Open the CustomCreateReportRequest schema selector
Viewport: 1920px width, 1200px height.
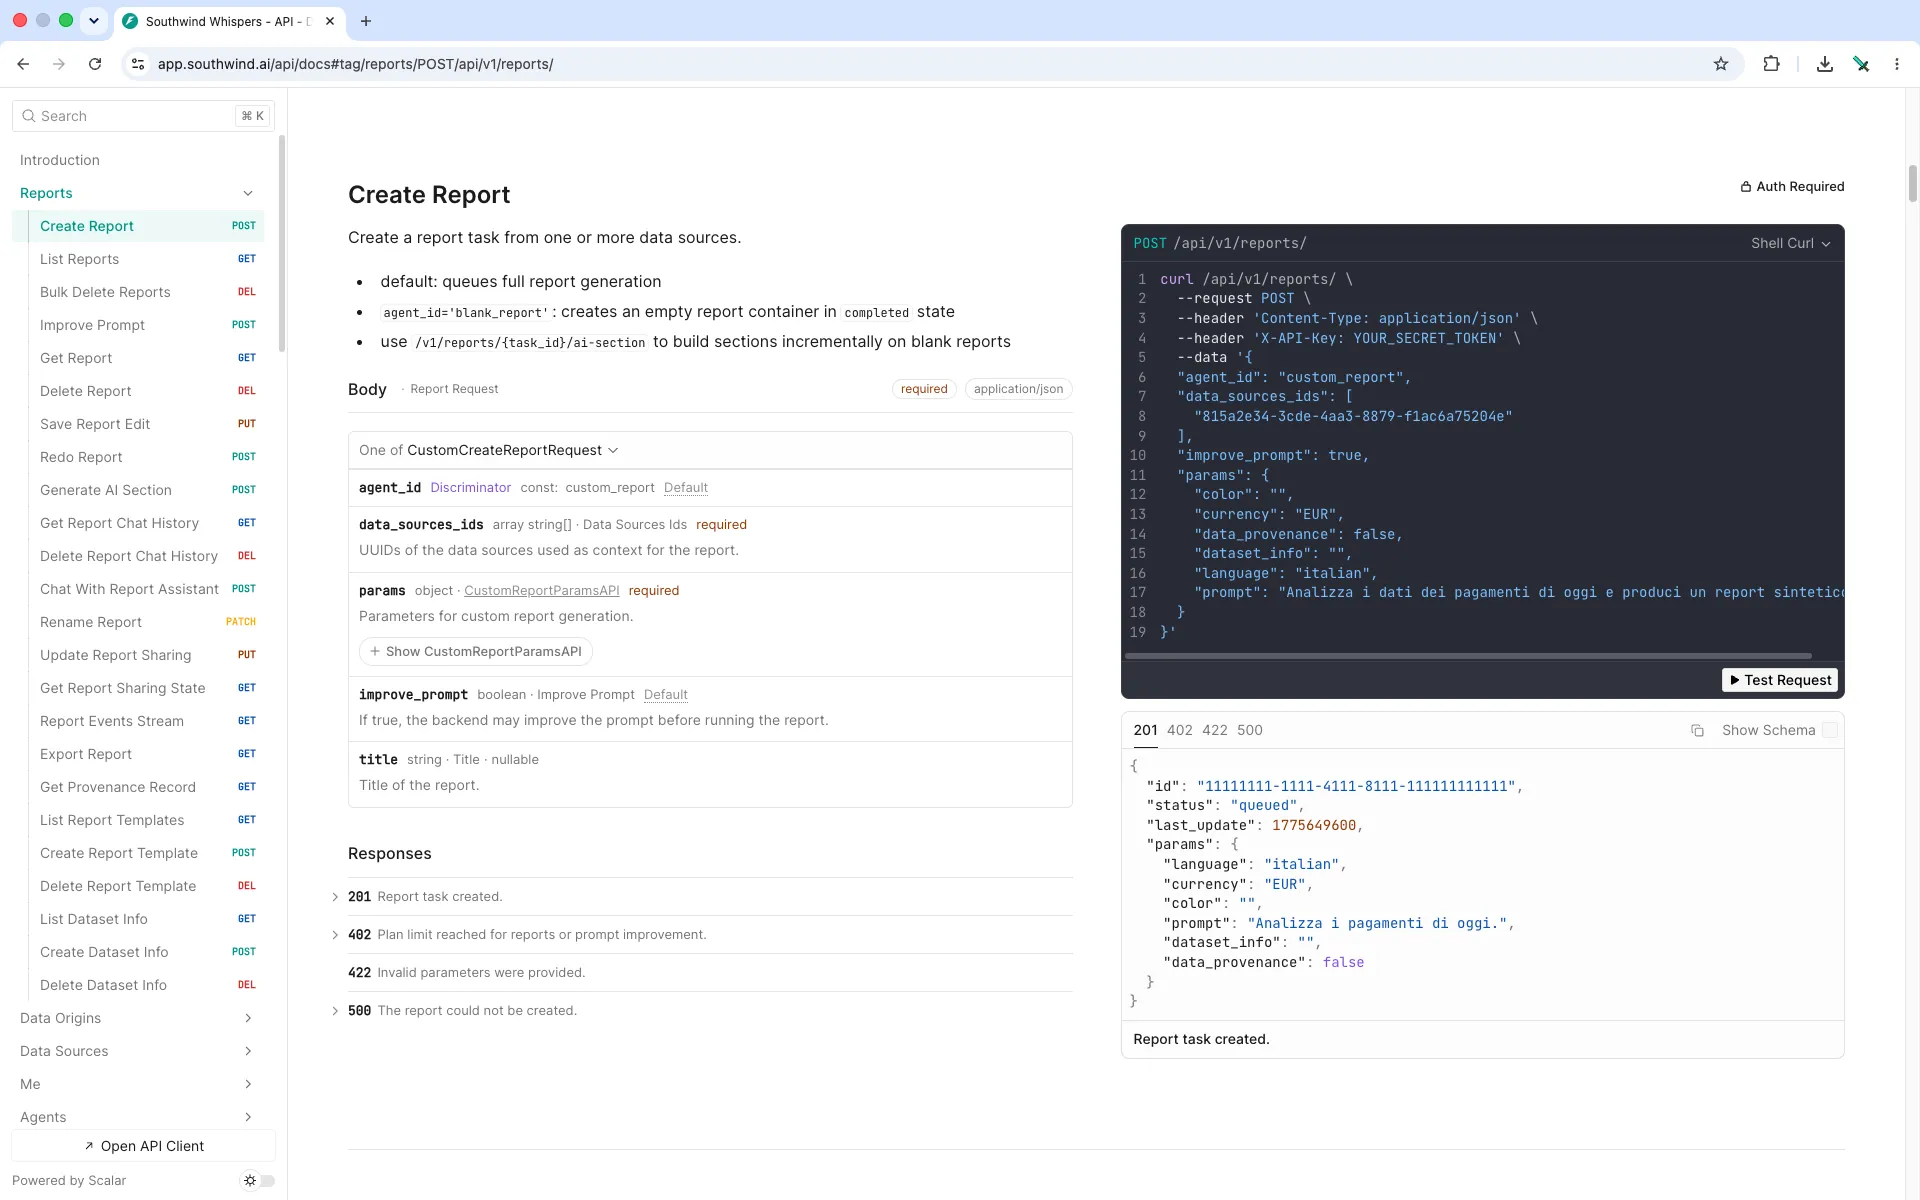pyautogui.click(x=513, y=451)
